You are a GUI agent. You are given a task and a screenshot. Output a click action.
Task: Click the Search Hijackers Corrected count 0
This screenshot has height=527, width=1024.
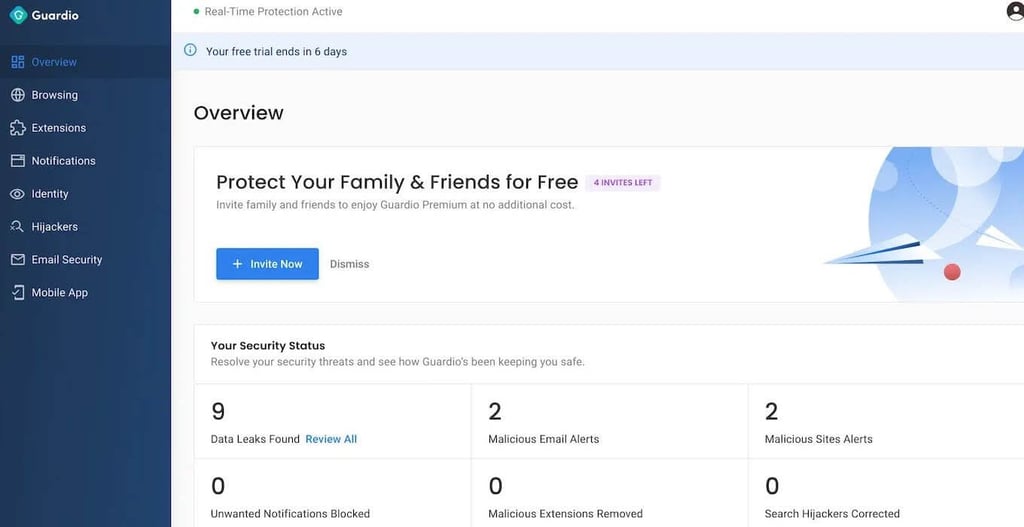772,486
